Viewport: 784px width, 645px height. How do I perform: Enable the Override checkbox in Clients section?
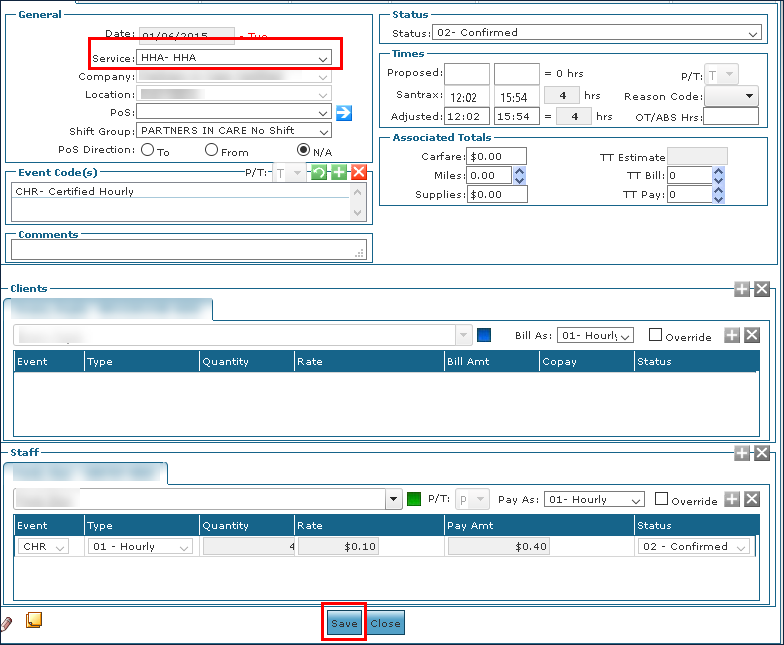(656, 335)
